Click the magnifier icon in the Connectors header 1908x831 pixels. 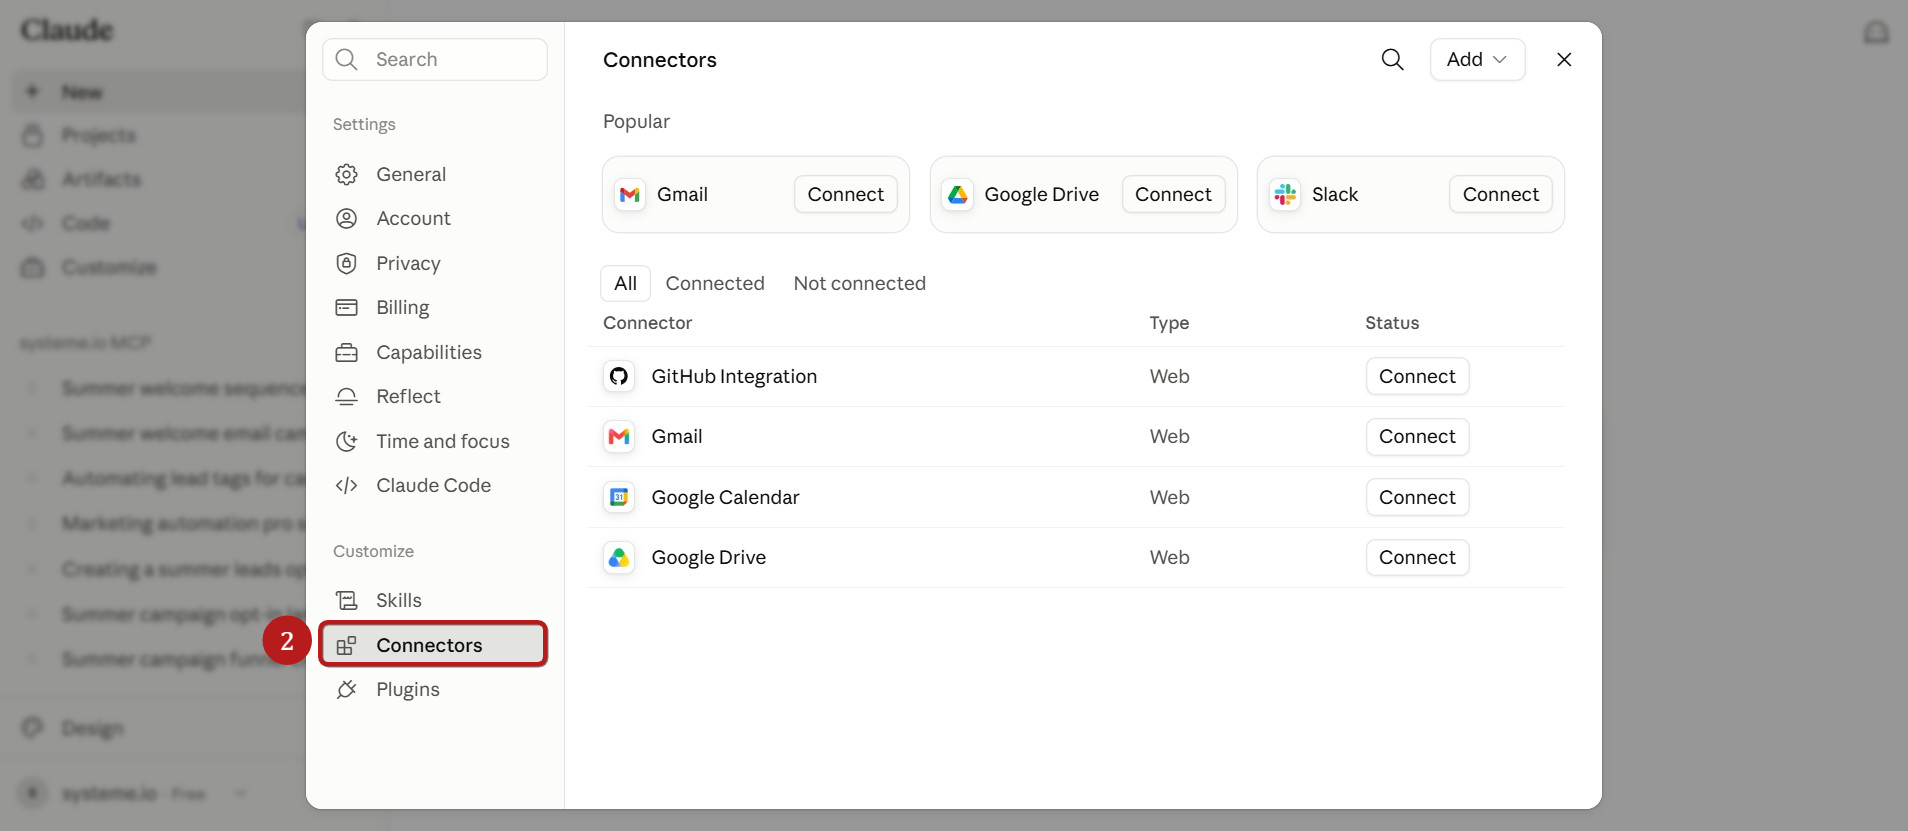pyautogui.click(x=1392, y=60)
